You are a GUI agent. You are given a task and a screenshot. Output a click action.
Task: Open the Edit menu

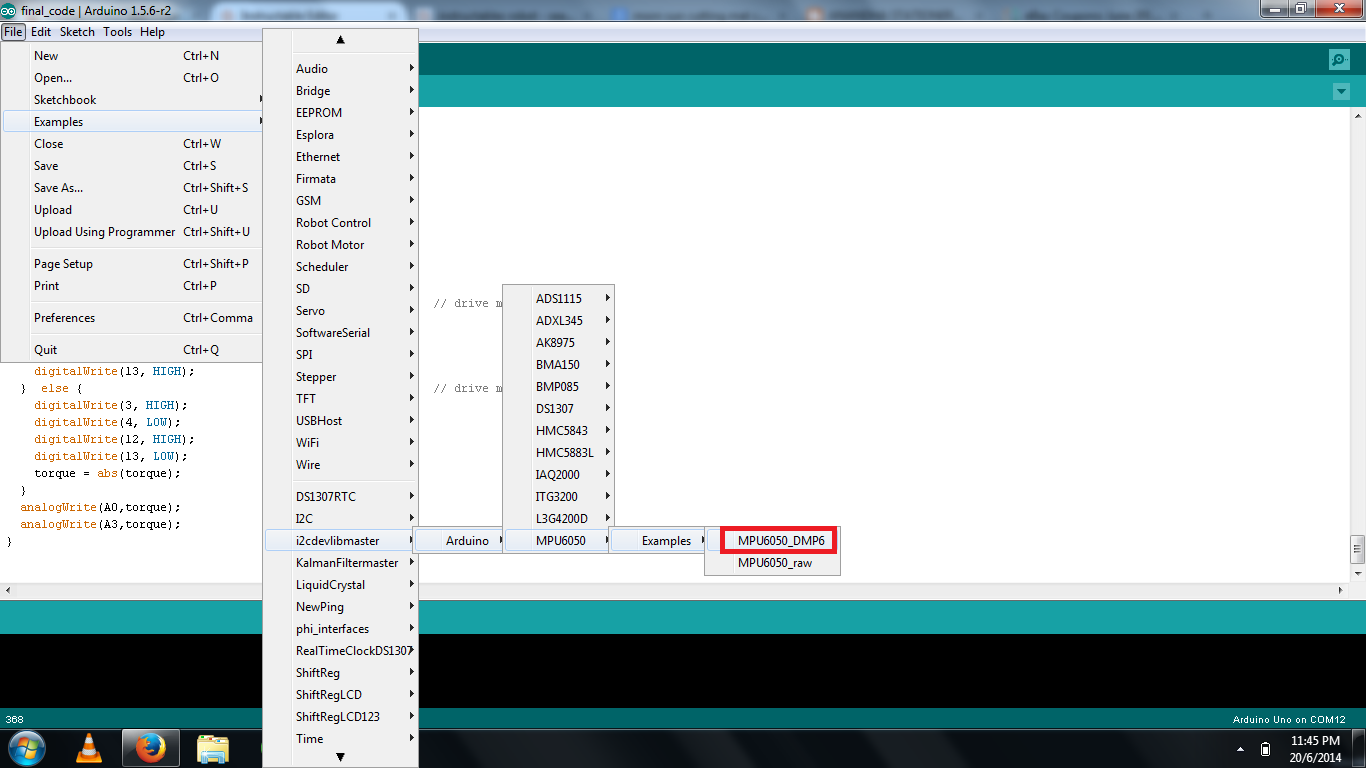point(41,32)
